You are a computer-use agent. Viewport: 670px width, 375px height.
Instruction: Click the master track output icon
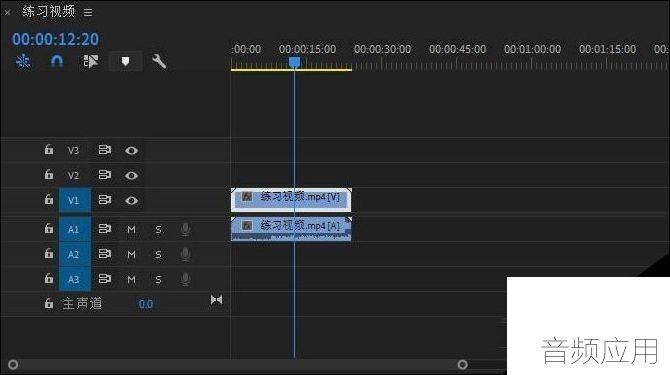click(x=216, y=300)
